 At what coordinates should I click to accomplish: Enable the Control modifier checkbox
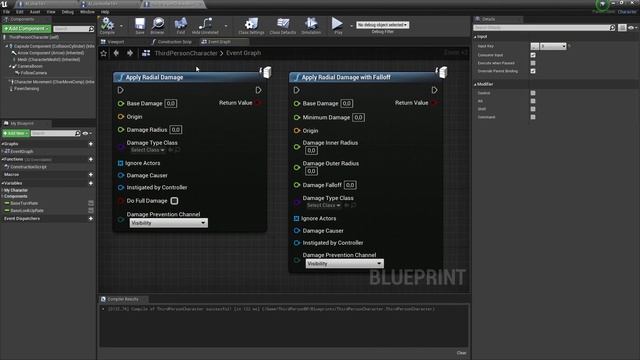(533, 93)
